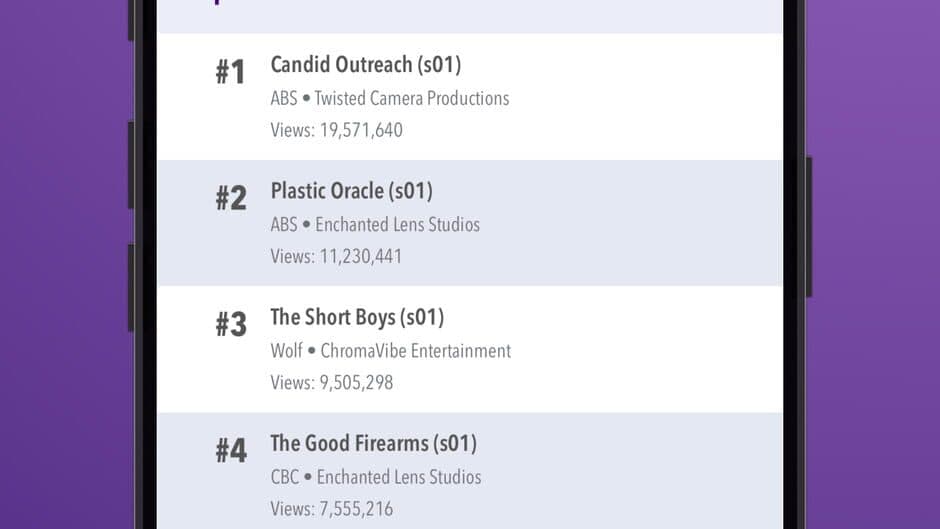
Task: Click the Wolf network label
Action: click(x=286, y=351)
